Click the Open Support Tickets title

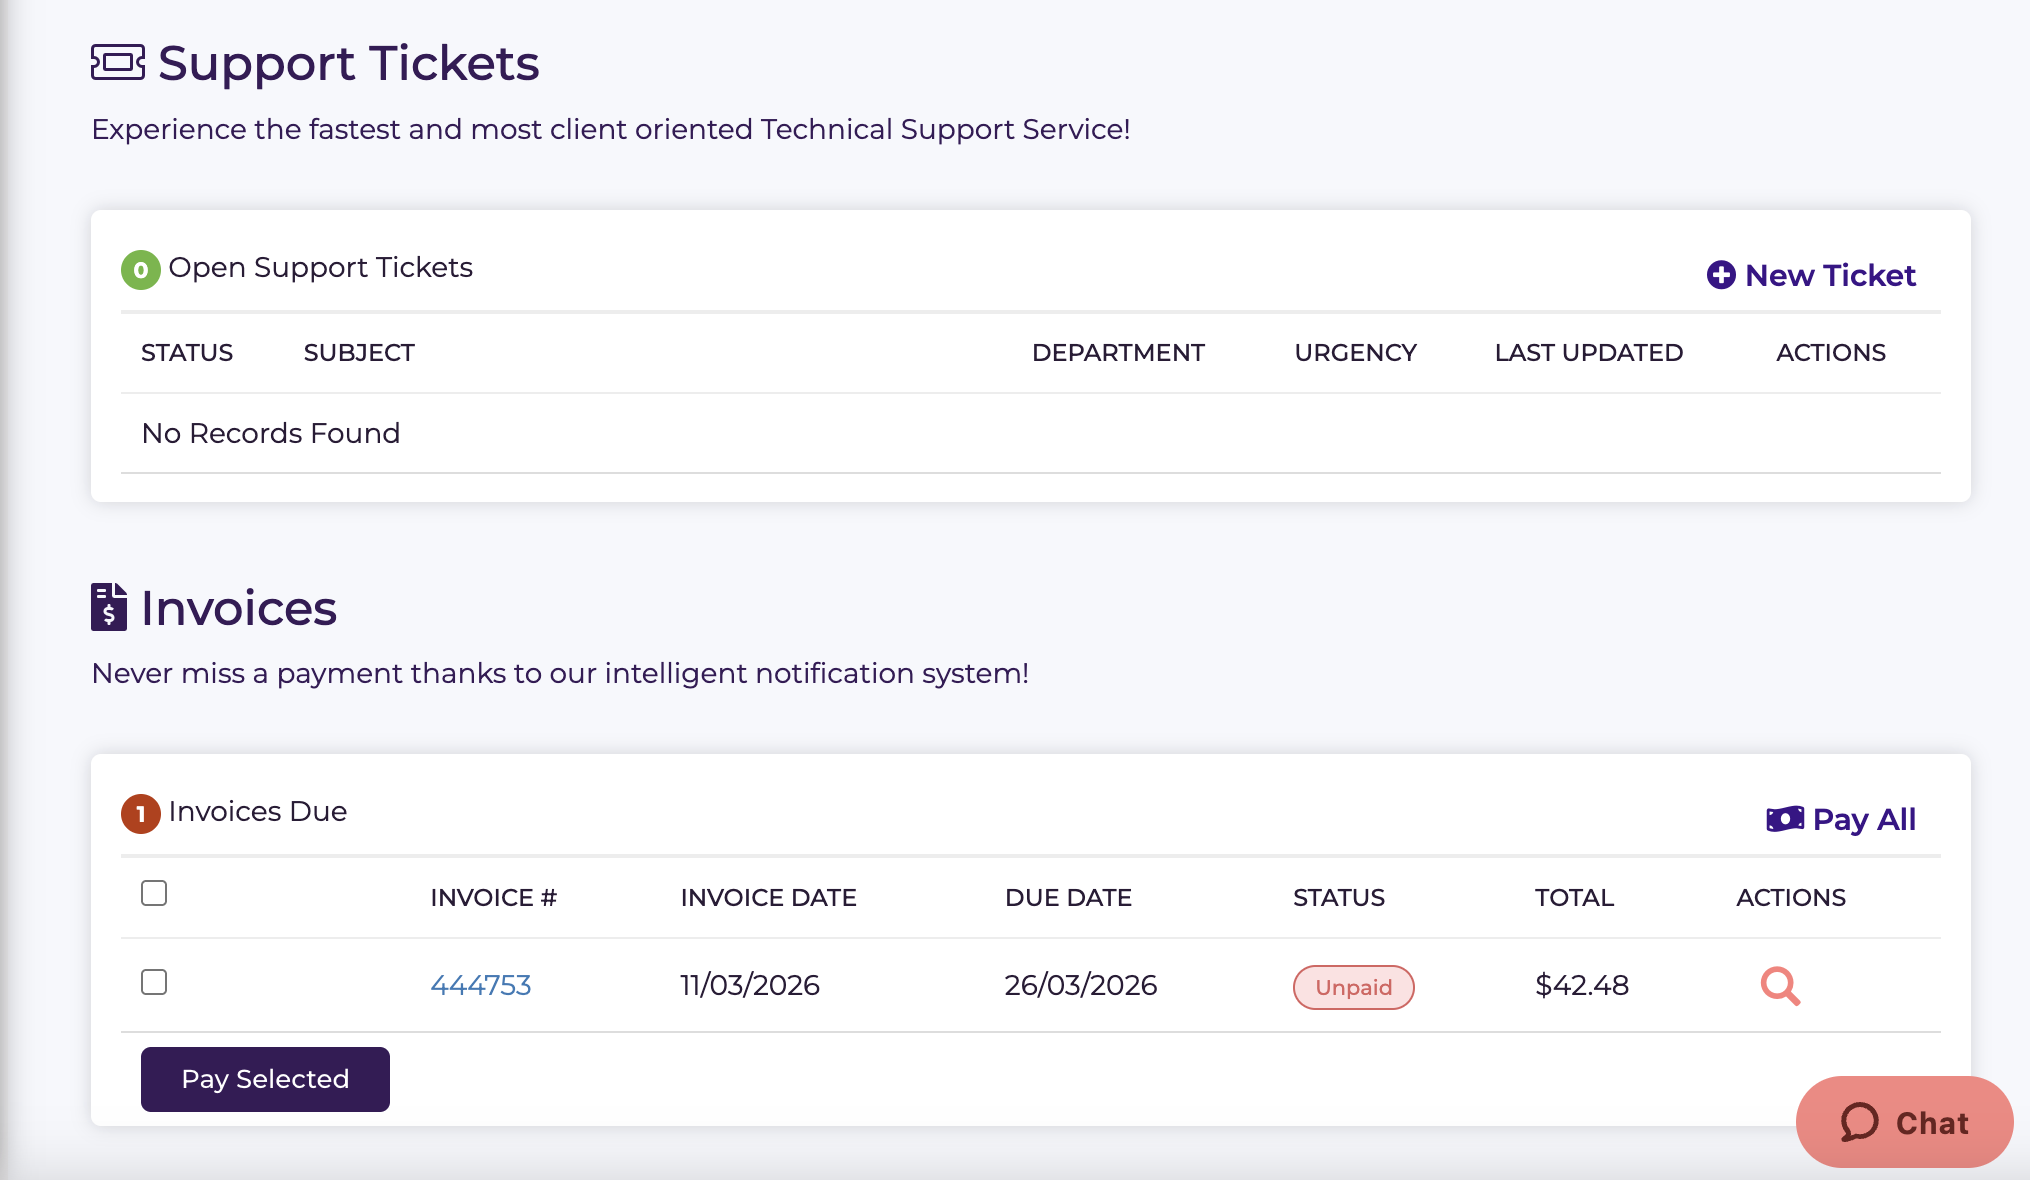point(321,268)
